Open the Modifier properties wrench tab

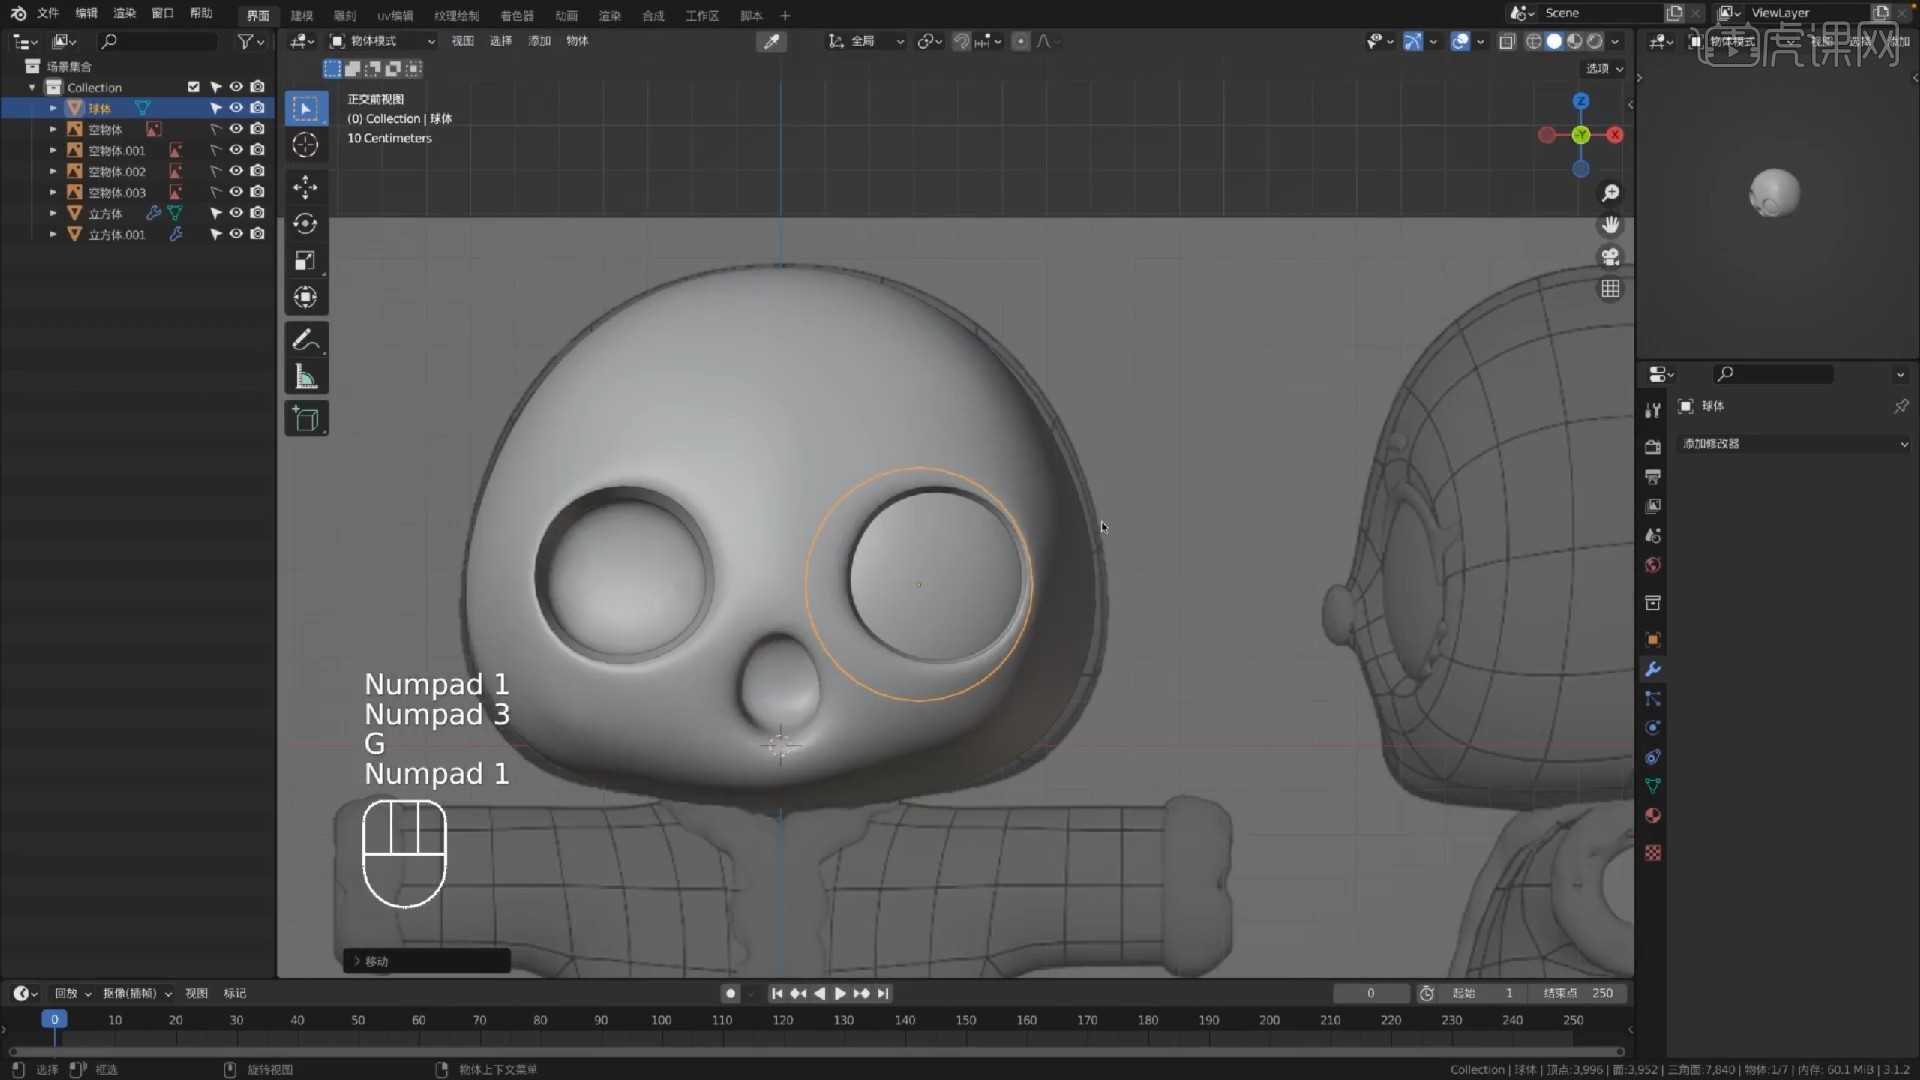point(1653,669)
